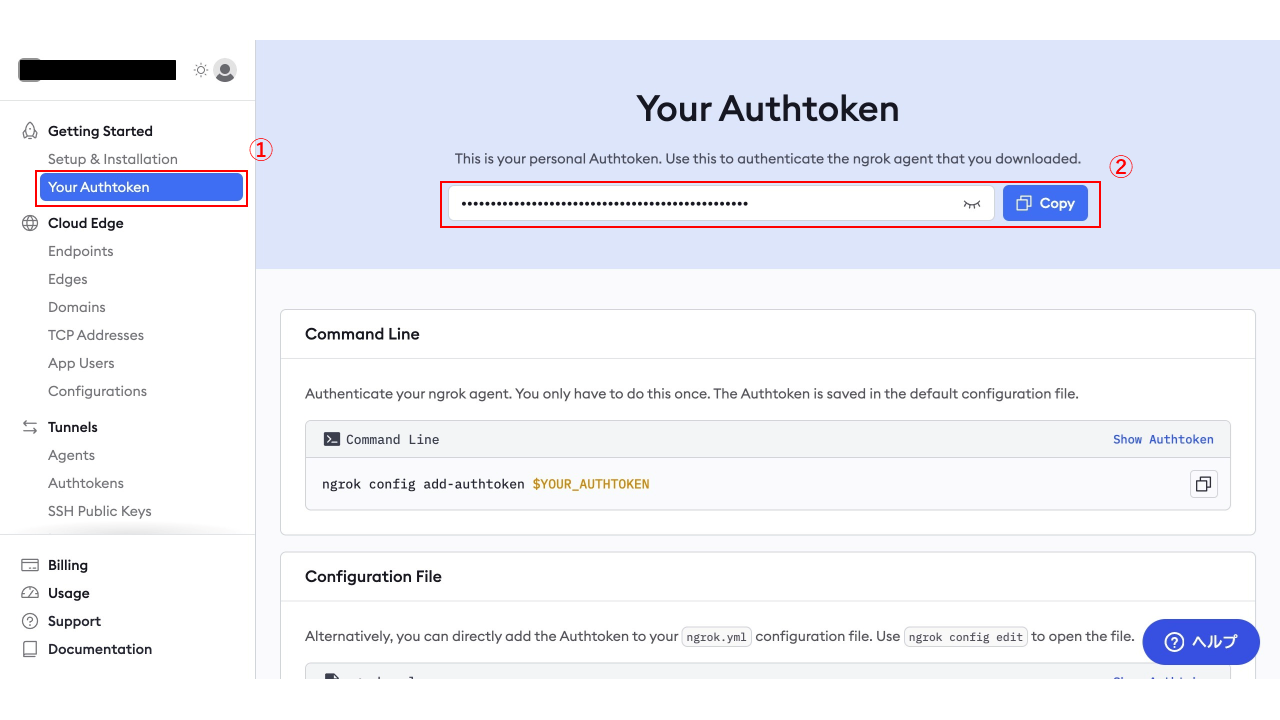The height and width of the screenshot is (720, 1280).
Task: Open SSH Public Keys page
Action: [x=100, y=511]
